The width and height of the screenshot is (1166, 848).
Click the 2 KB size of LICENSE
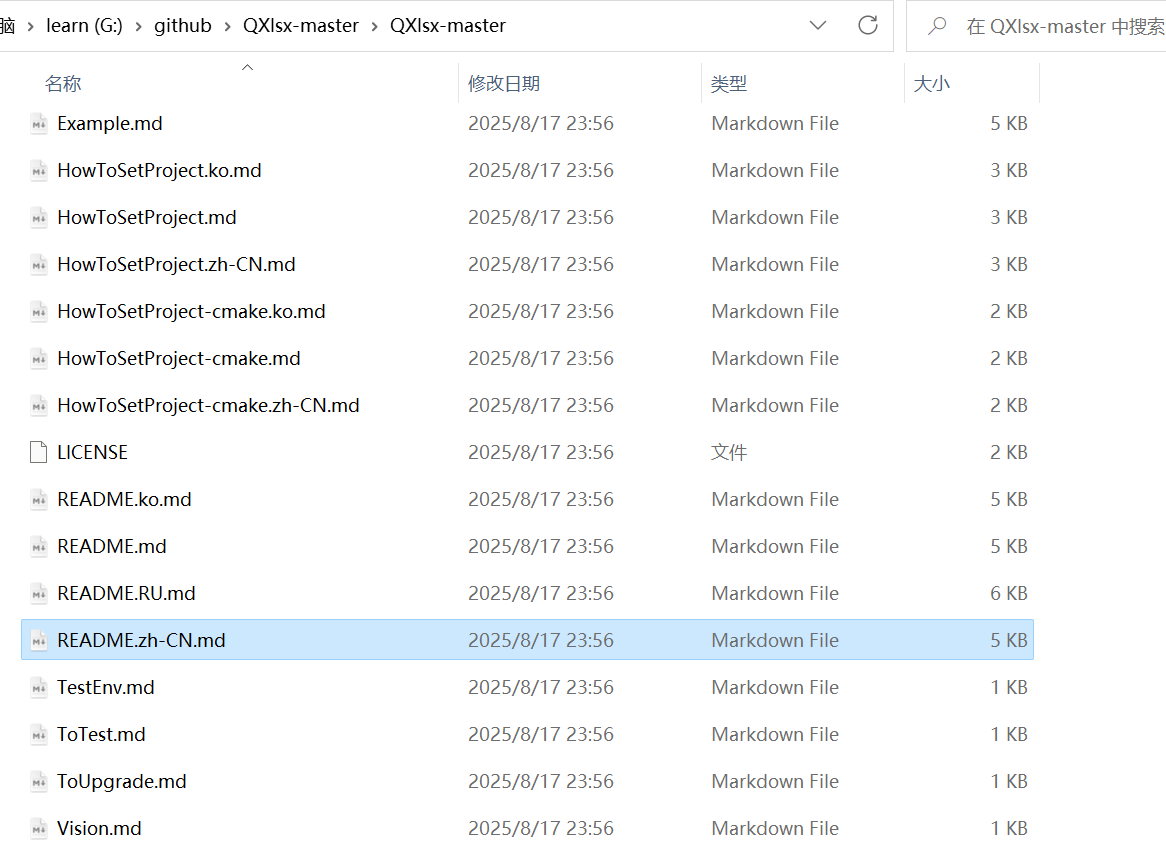(1008, 452)
